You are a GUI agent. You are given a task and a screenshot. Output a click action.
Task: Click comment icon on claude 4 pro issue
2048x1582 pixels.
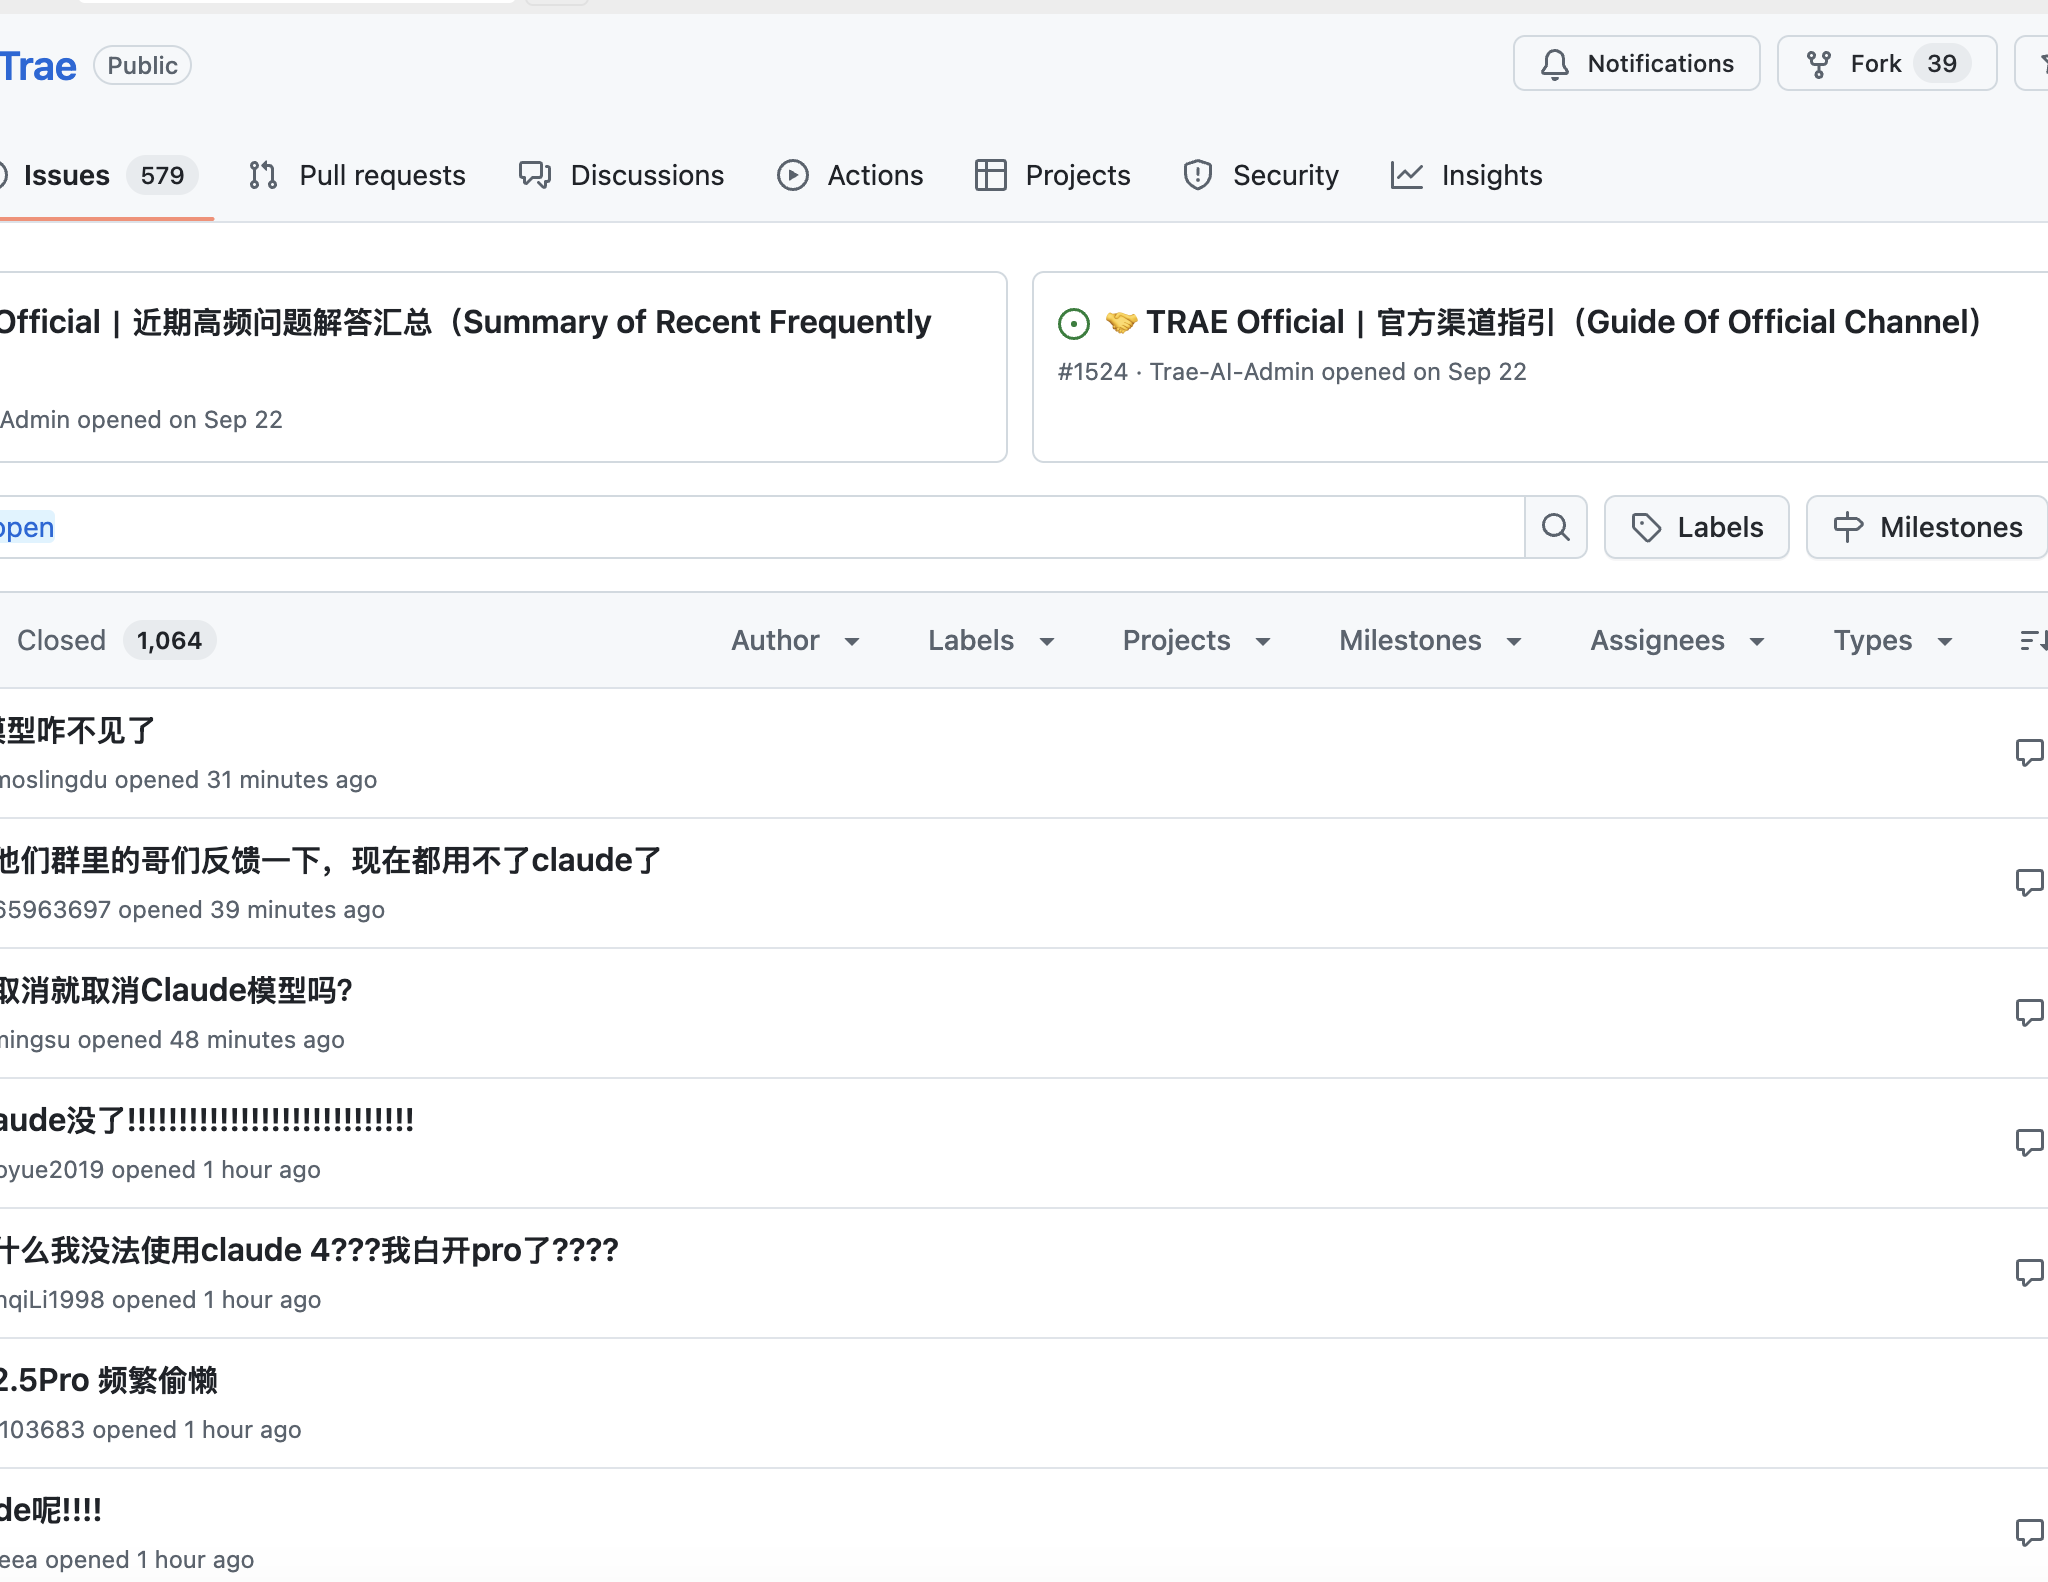[x=2028, y=1272]
